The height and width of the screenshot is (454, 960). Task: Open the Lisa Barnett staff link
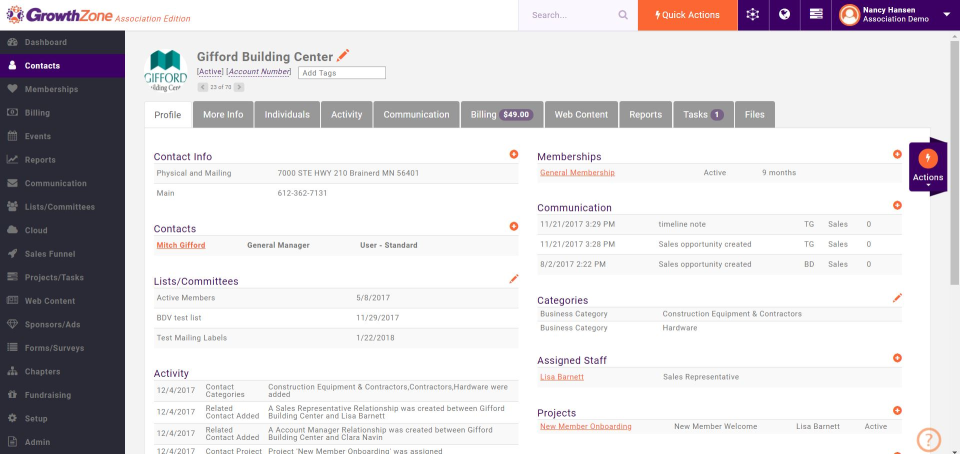[561, 377]
